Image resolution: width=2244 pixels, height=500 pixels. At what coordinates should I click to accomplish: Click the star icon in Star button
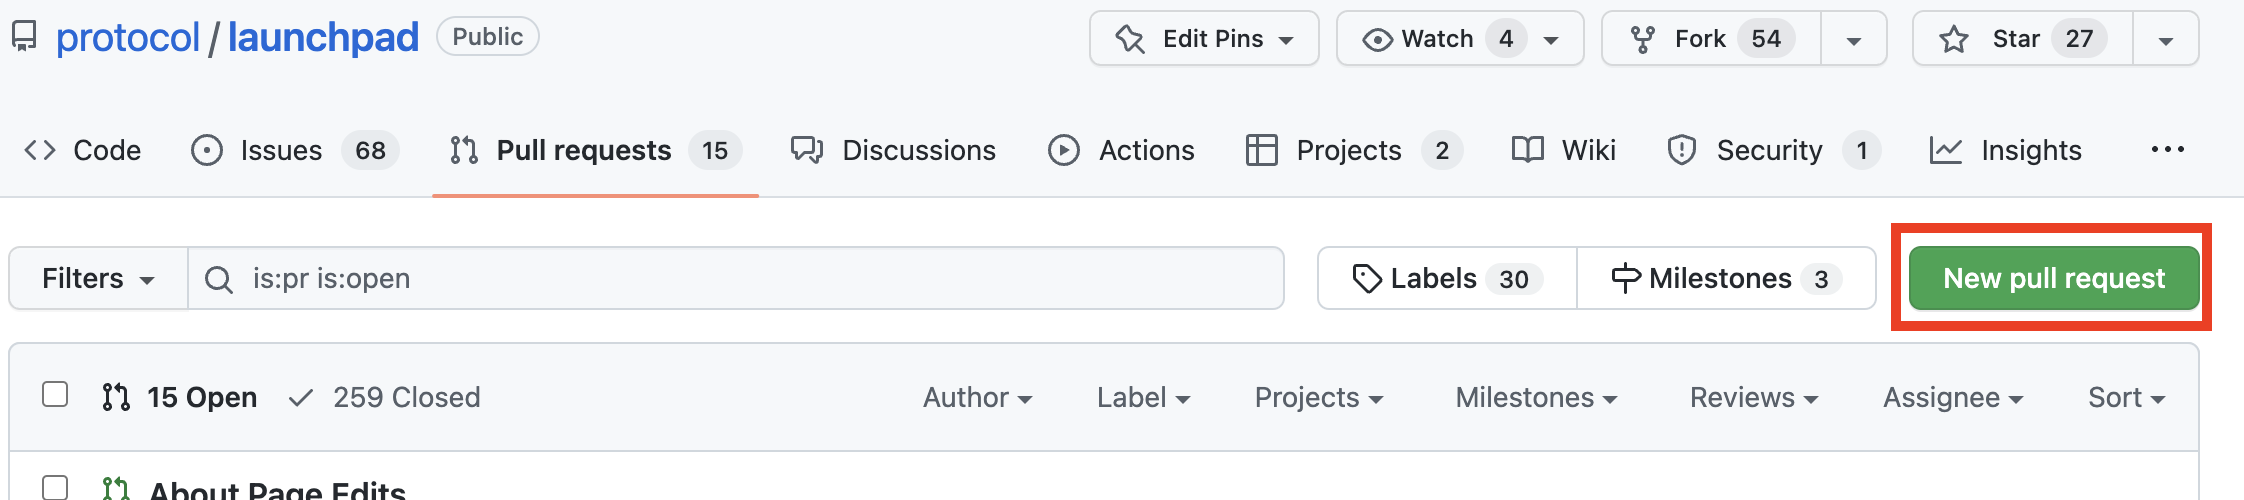click(1953, 39)
